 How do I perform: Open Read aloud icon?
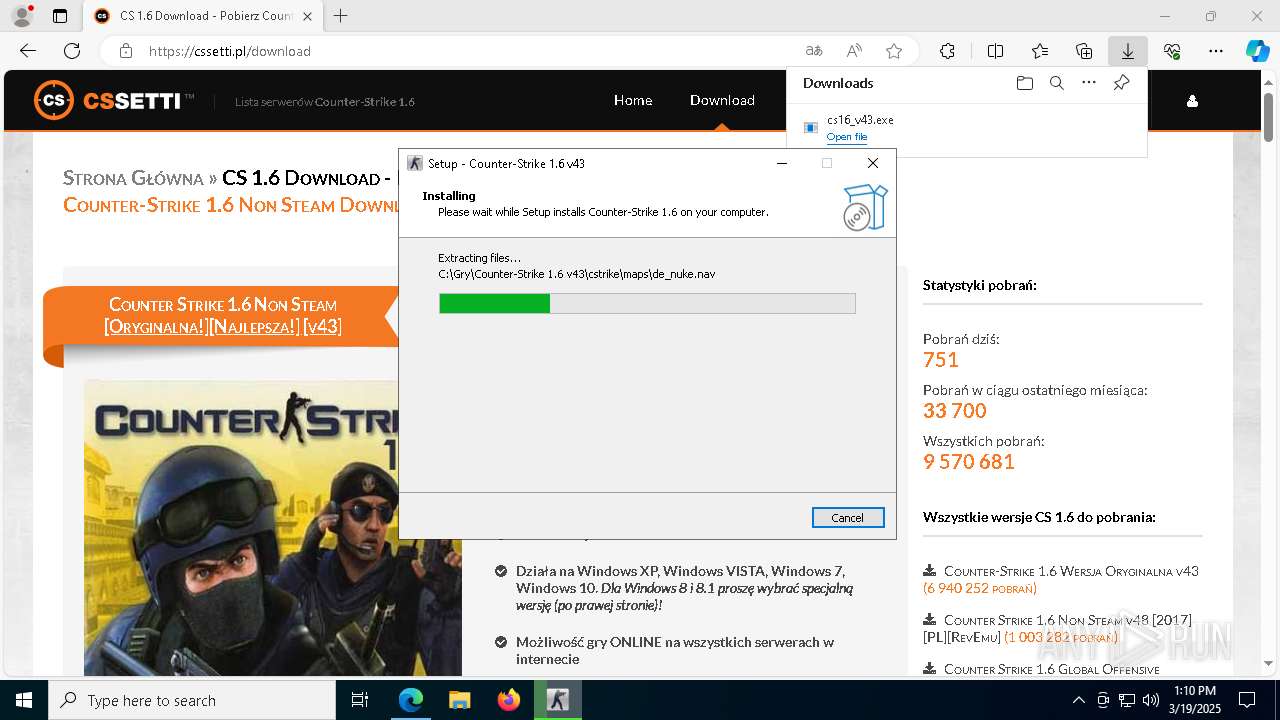tap(854, 51)
